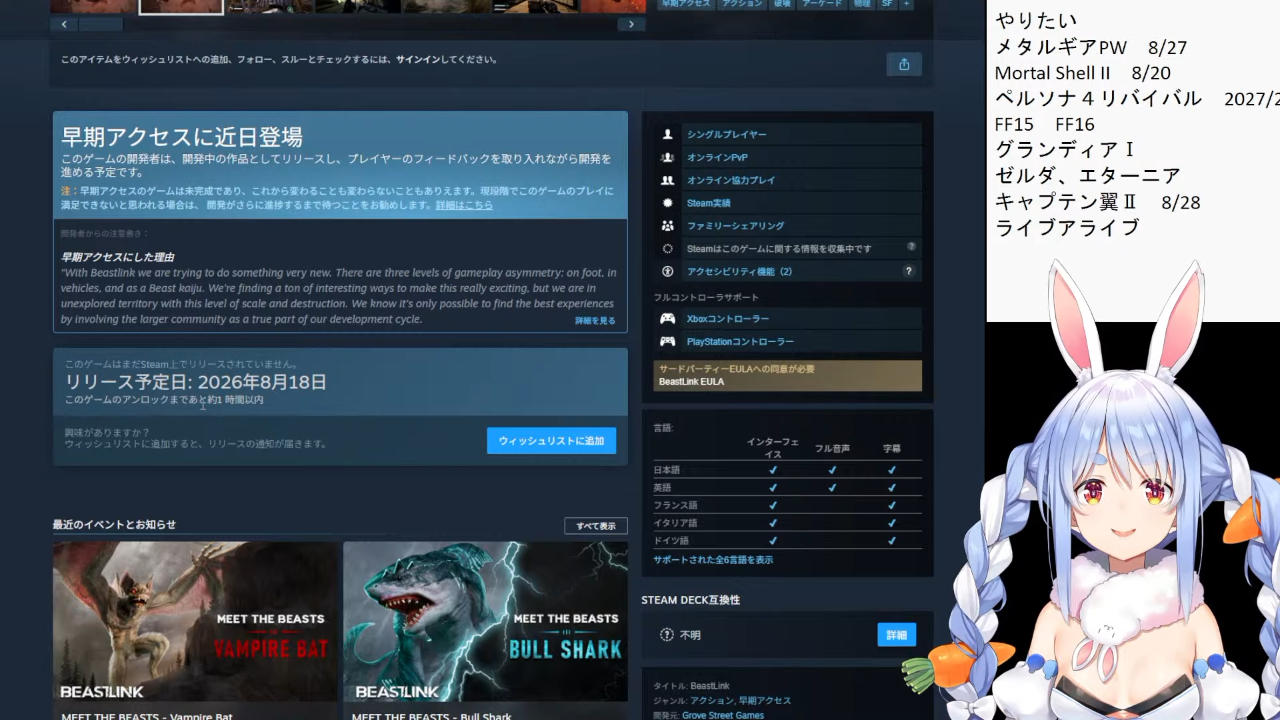Click the Mortal Shell II 8/20 list entry
1280x720 pixels.
click(1083, 73)
